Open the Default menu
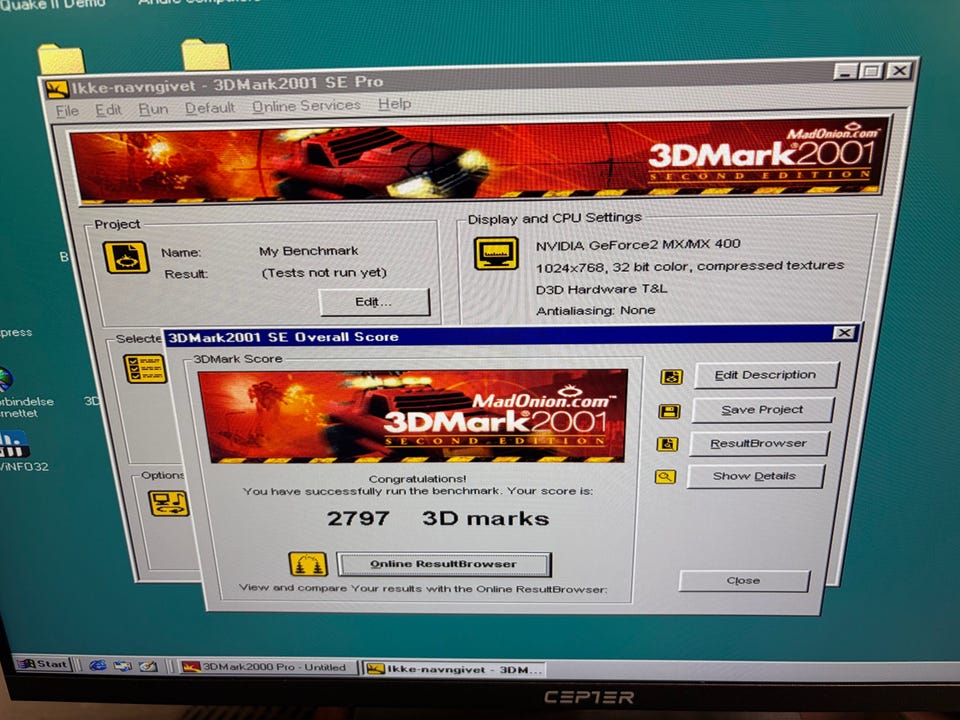Image resolution: width=960 pixels, height=720 pixels. (x=210, y=108)
